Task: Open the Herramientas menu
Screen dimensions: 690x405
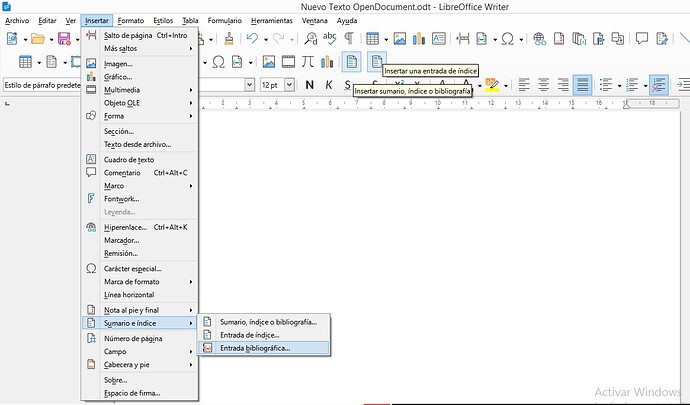Action: 272,21
